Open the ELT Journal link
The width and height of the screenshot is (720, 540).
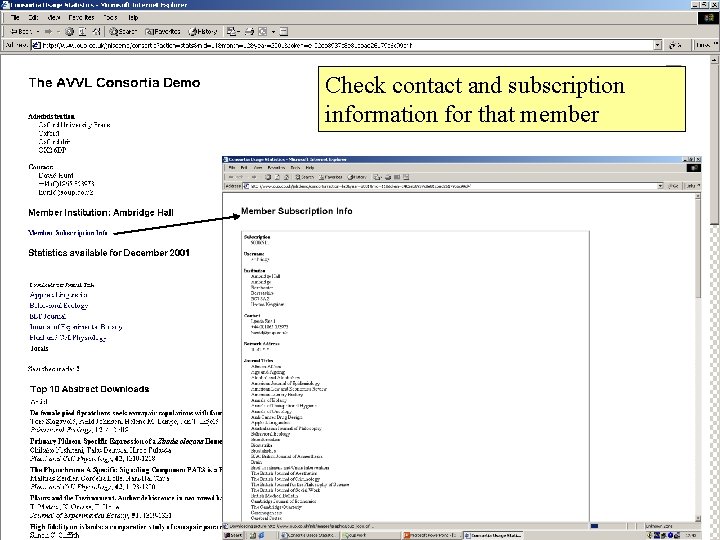tap(48, 316)
